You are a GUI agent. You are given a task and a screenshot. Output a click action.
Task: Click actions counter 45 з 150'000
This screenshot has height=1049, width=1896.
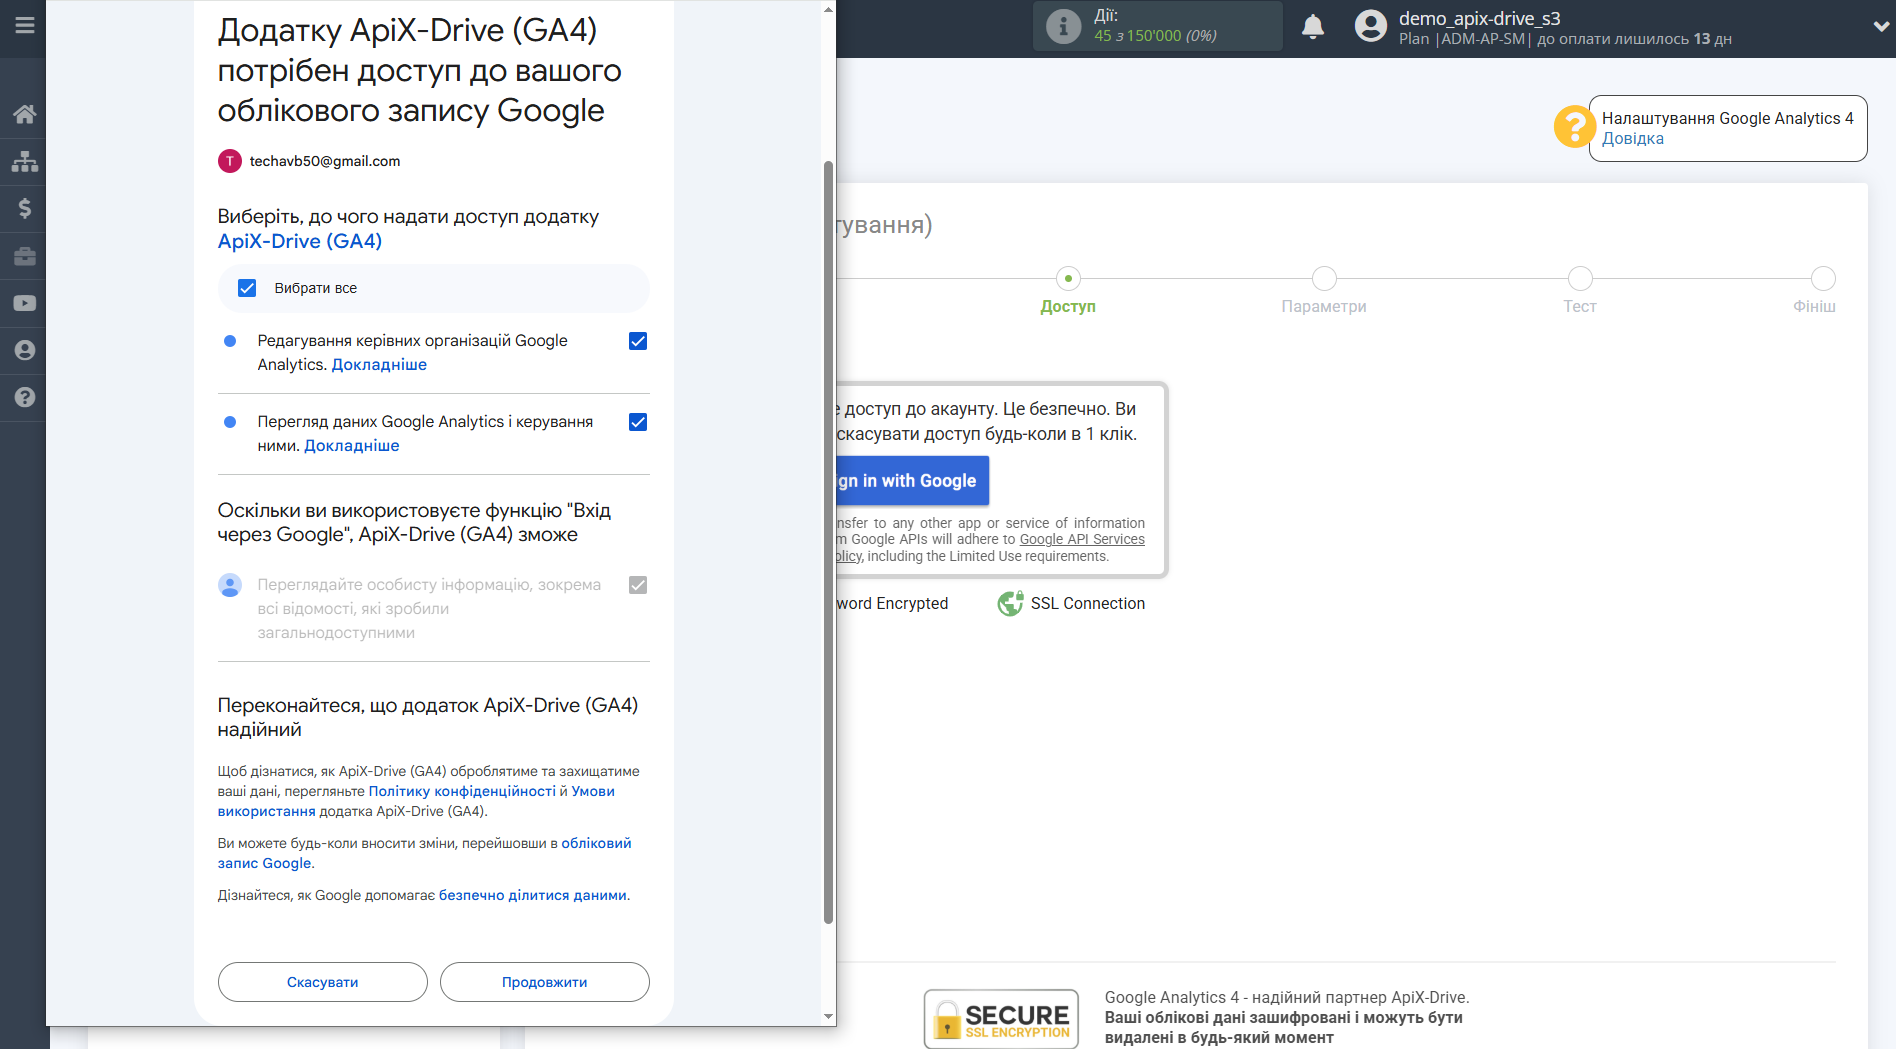[1155, 36]
